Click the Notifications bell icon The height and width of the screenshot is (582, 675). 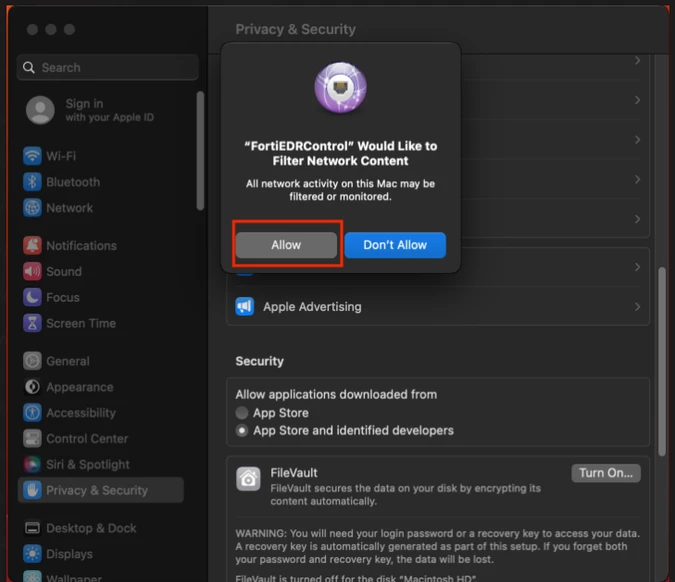tap(32, 245)
